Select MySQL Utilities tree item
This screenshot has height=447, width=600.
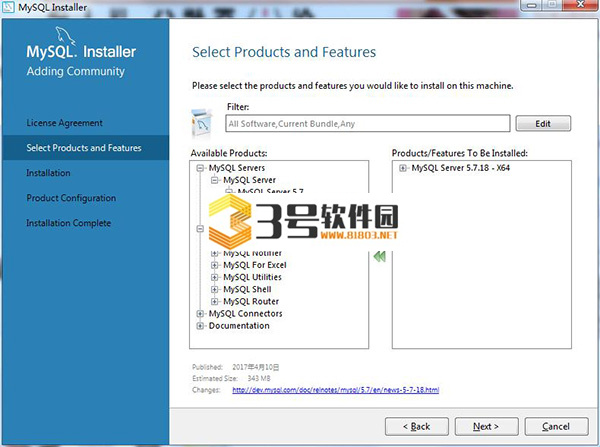click(x=253, y=277)
